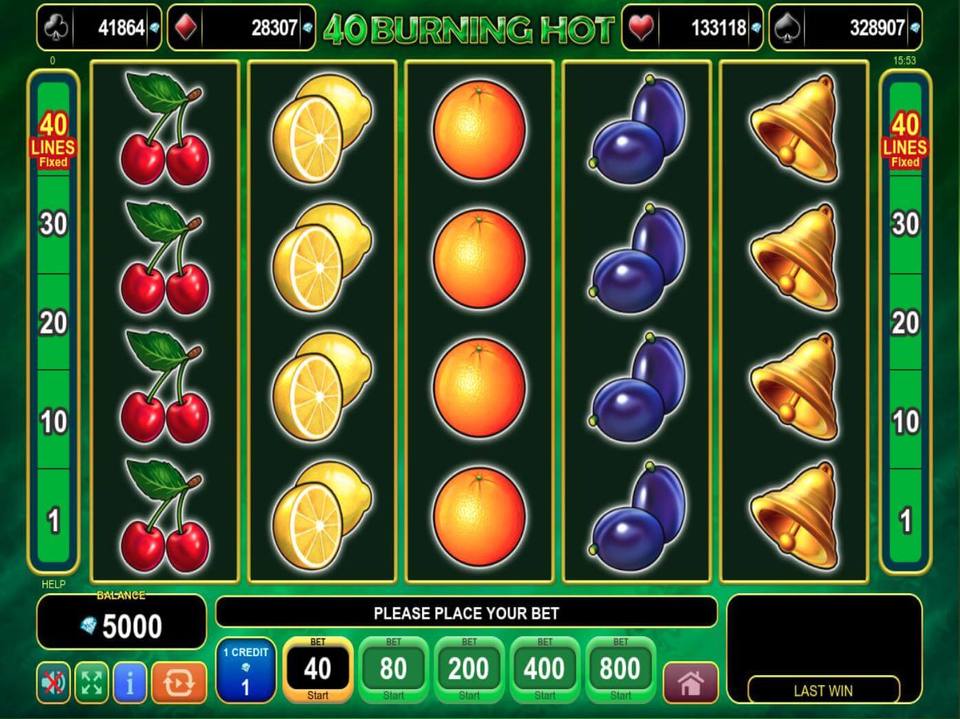Start spin with bet 200

(469, 669)
